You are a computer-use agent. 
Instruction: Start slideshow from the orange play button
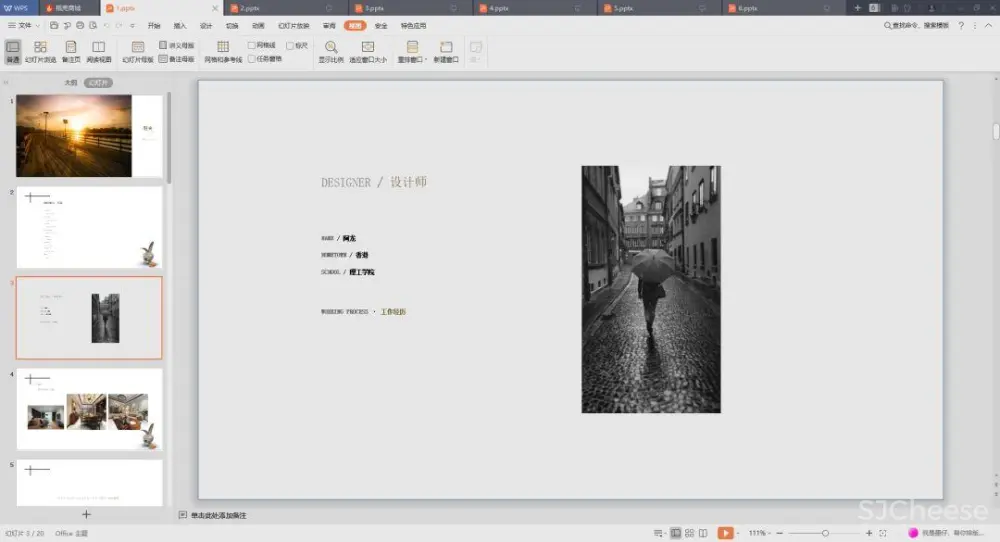(x=725, y=533)
